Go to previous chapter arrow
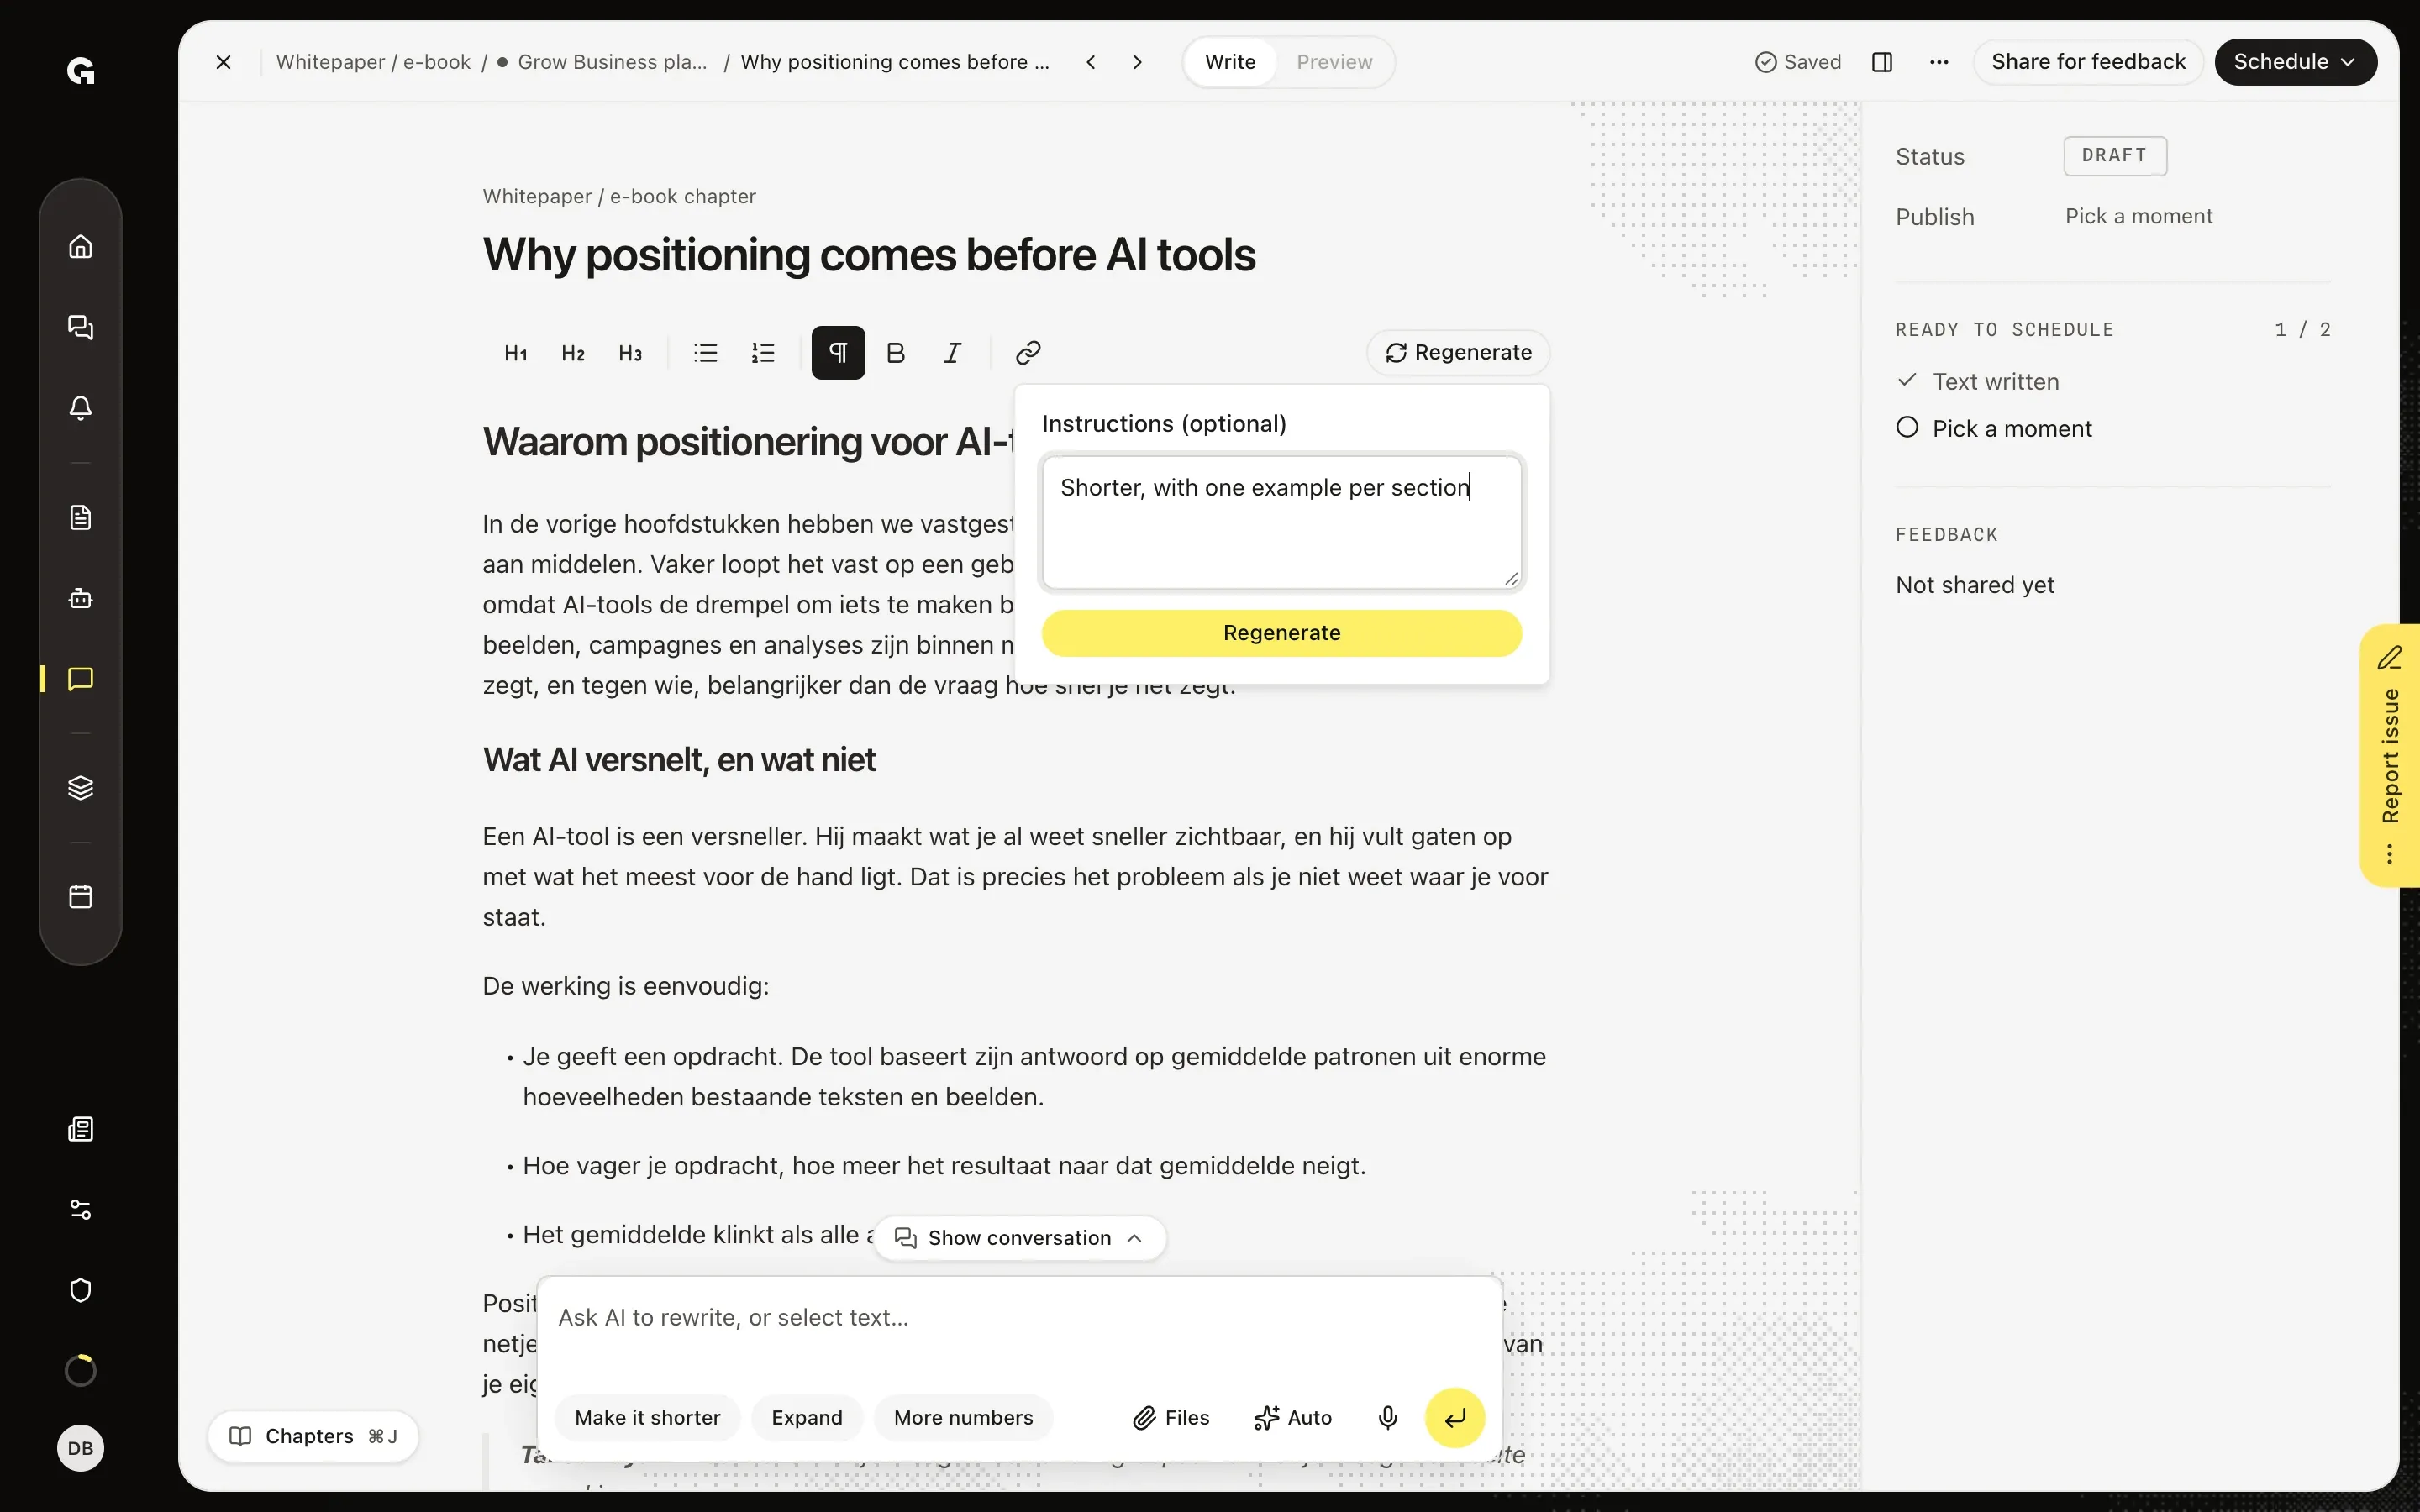This screenshot has width=2420, height=1512. pos(1091,62)
